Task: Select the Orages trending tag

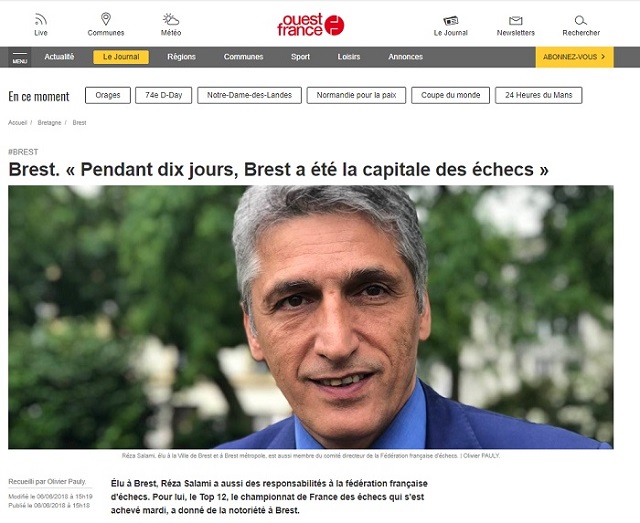Action: [108, 95]
